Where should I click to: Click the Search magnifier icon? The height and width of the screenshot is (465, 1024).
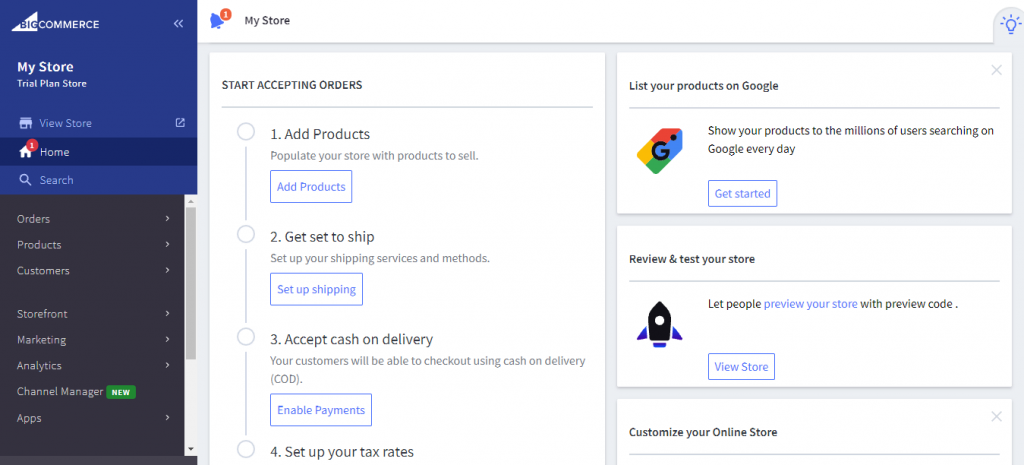(x=26, y=180)
